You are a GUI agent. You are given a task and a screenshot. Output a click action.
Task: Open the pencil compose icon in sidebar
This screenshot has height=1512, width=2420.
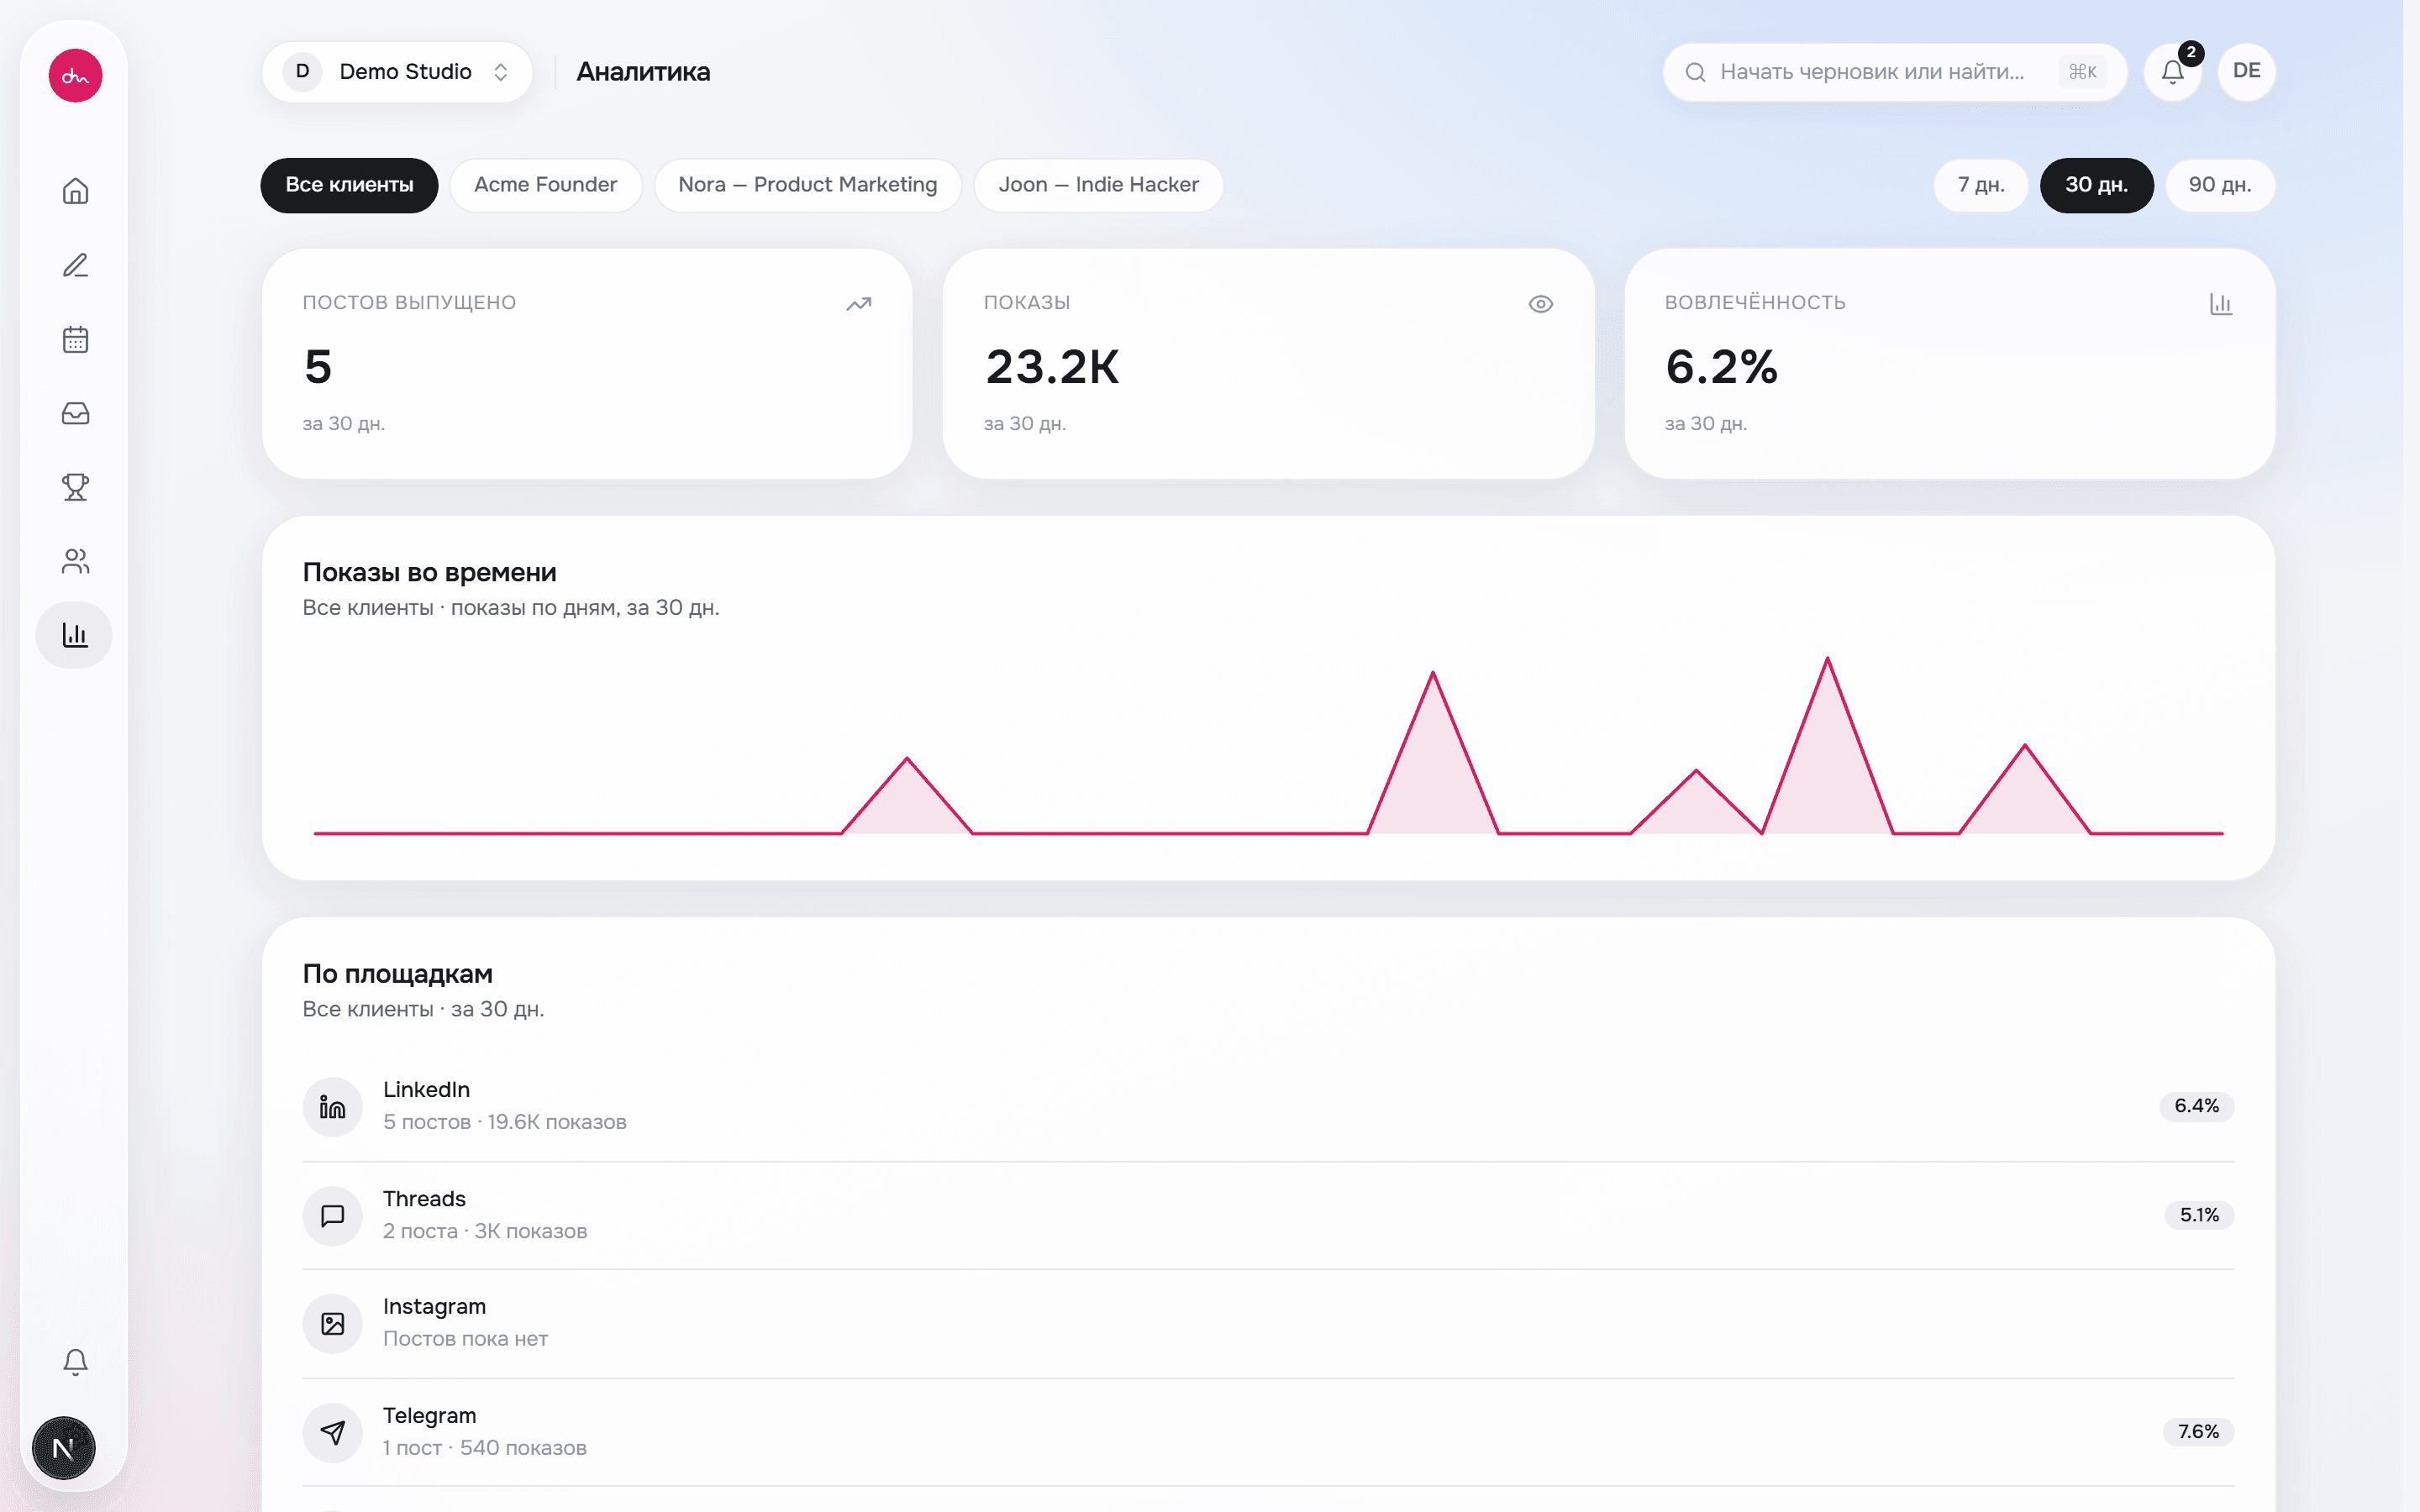coord(75,265)
